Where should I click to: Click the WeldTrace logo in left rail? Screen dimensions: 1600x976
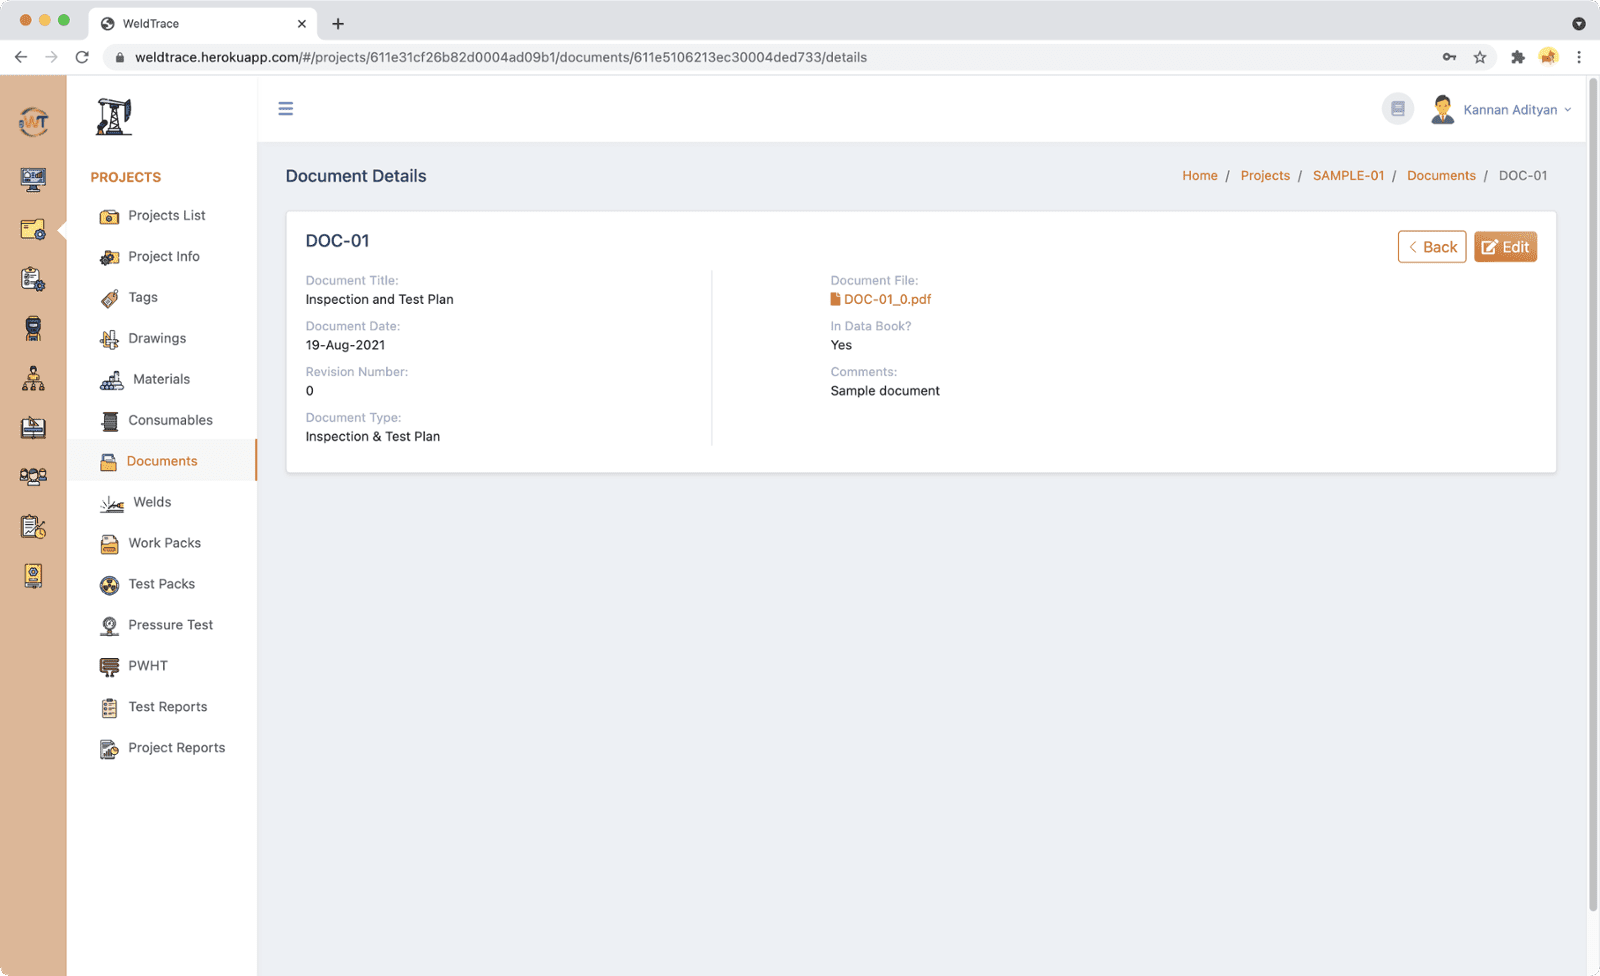(x=33, y=122)
